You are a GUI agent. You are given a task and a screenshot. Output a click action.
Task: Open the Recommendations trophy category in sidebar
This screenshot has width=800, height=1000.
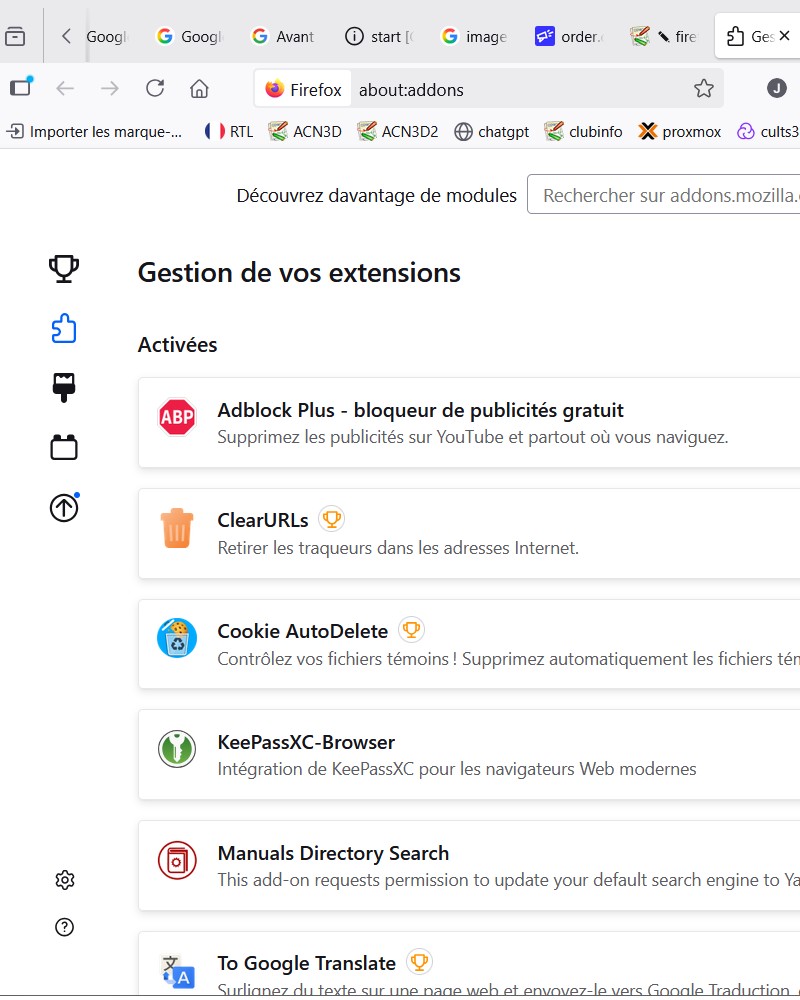64,268
